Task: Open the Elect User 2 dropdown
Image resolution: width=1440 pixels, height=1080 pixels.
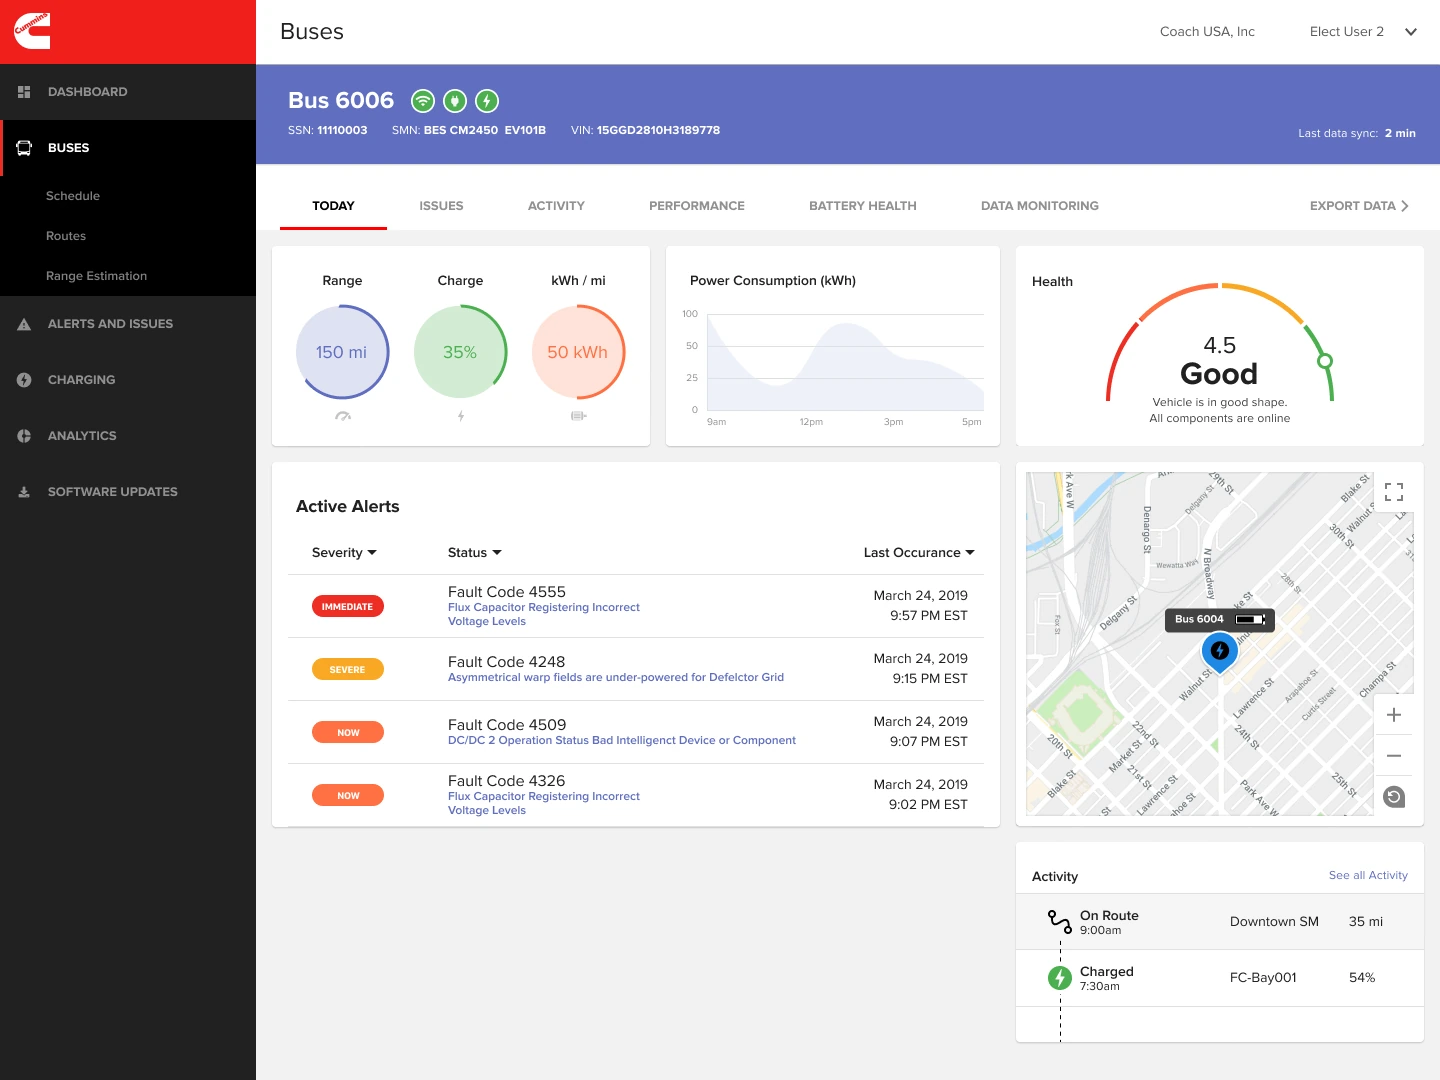Action: (x=1363, y=32)
